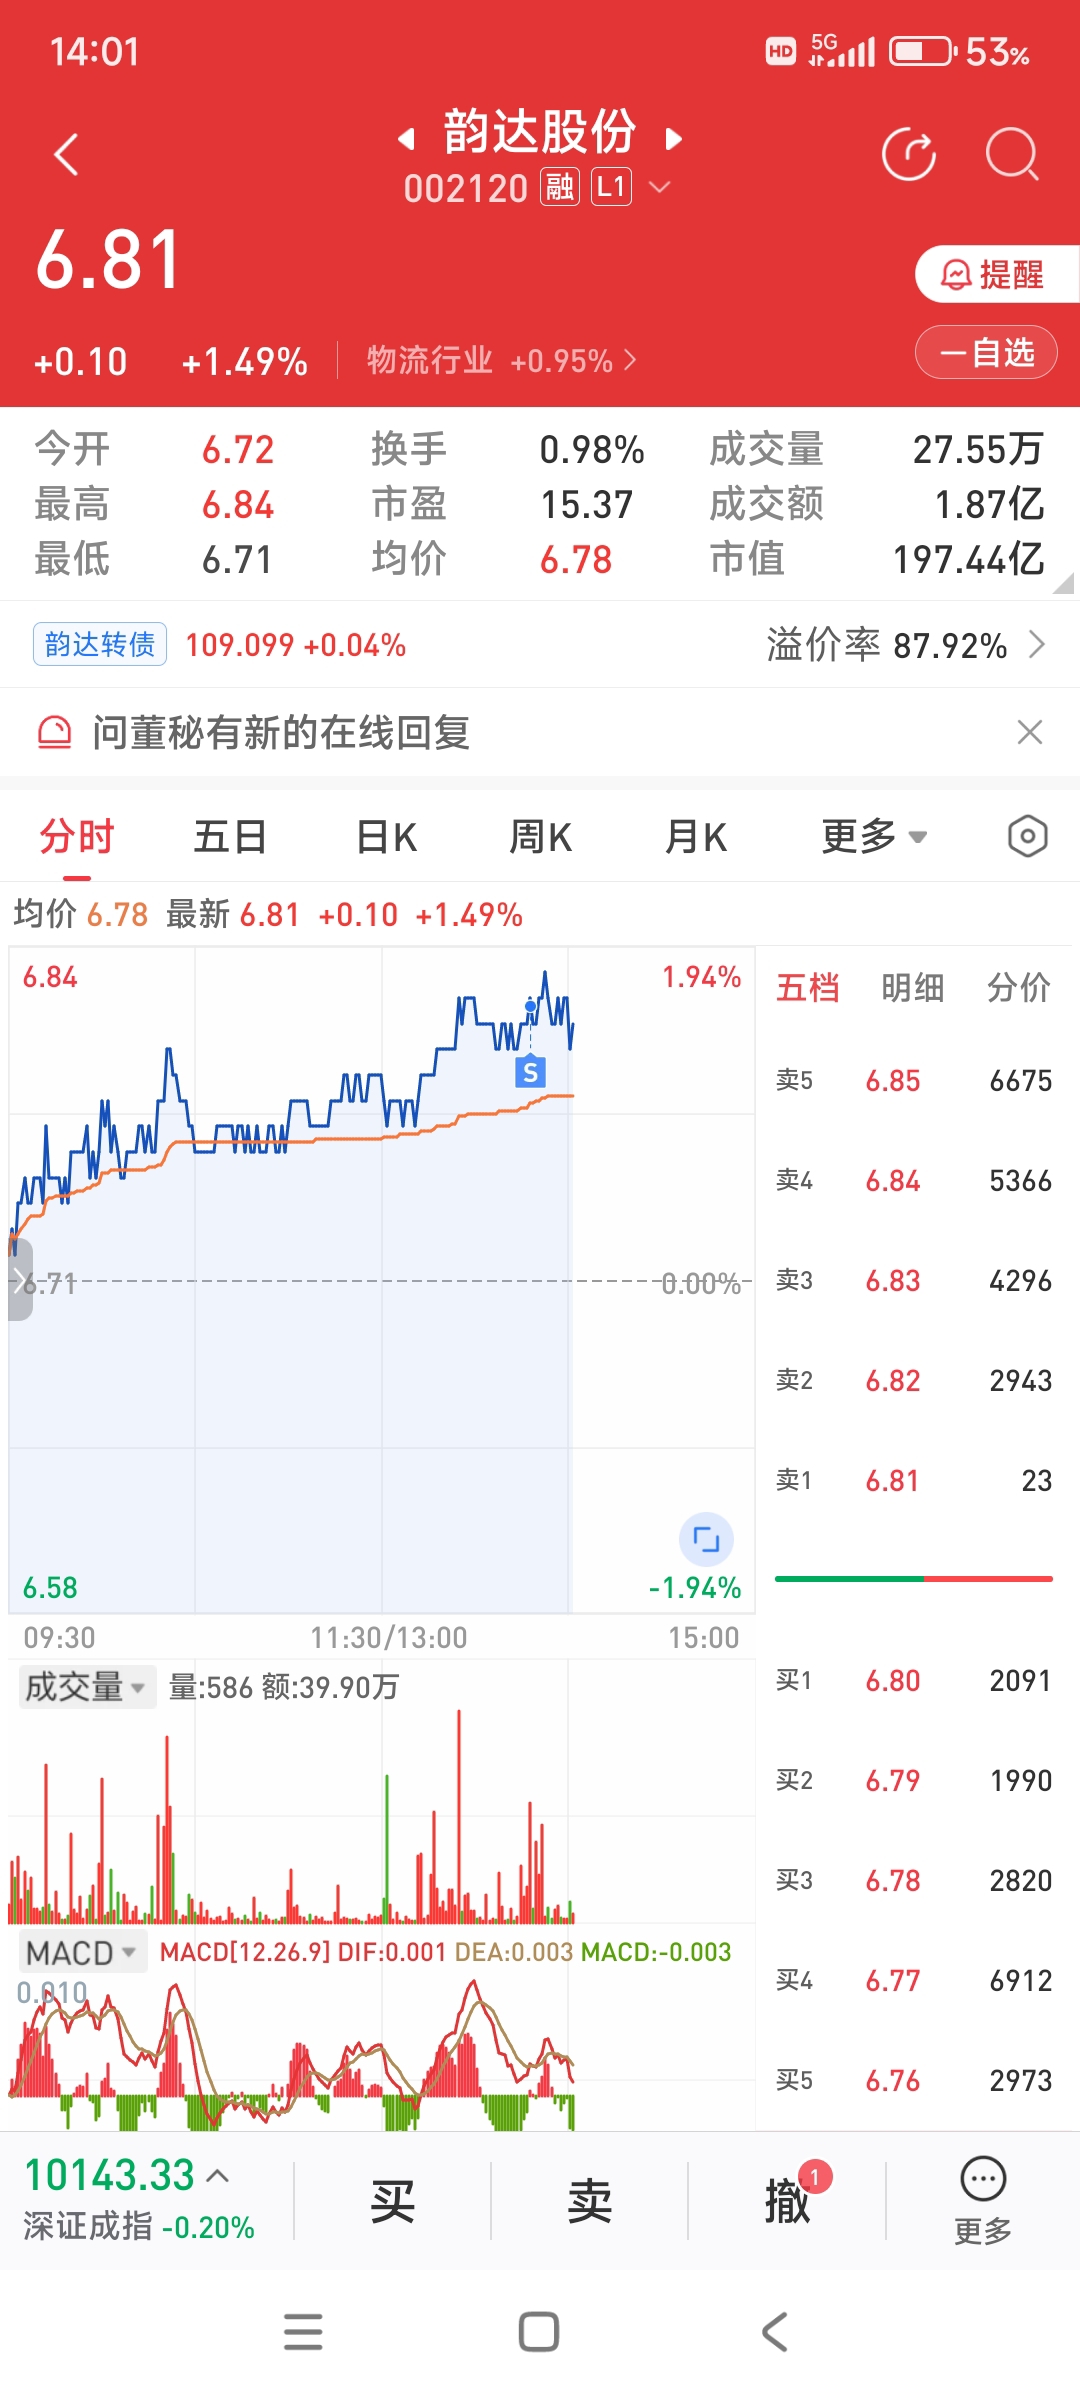Tap the 融 margin-trading badge
Viewport: 1080px width, 2400px height.
pos(560,187)
